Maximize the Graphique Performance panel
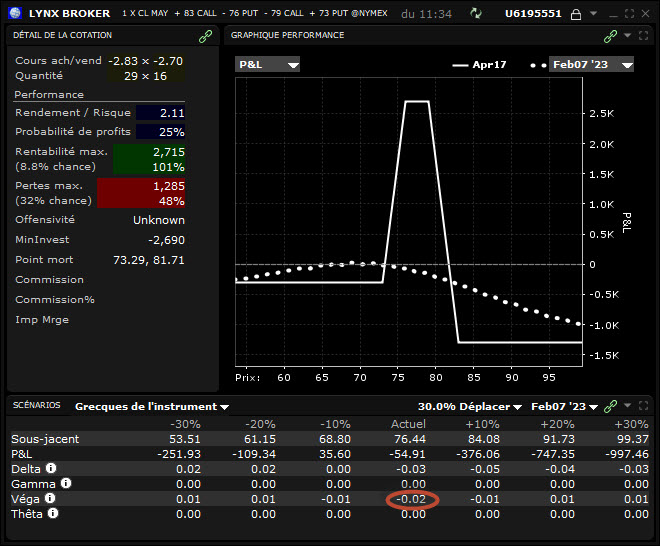 tap(644, 35)
